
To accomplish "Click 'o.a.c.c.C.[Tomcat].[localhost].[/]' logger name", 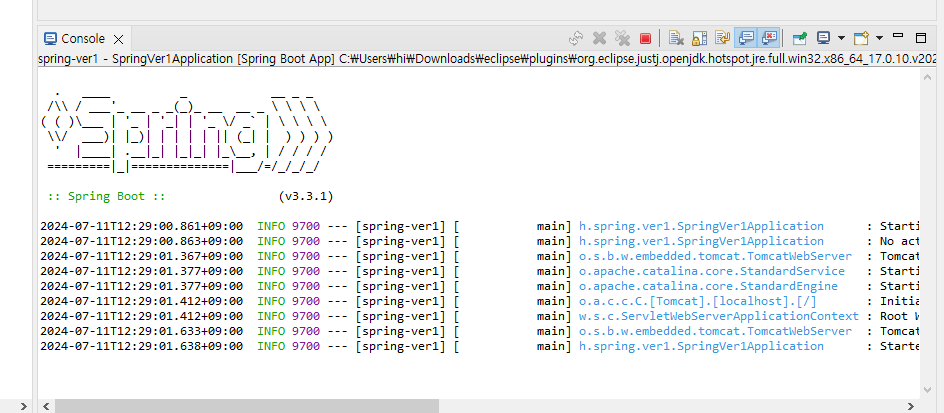I will pos(697,302).
